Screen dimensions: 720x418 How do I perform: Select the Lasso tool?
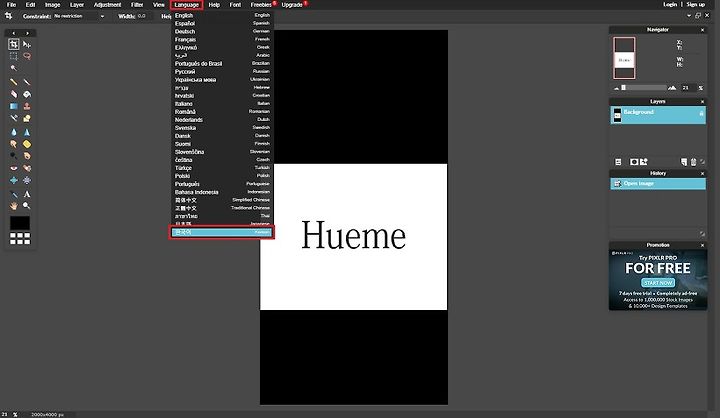[27, 56]
